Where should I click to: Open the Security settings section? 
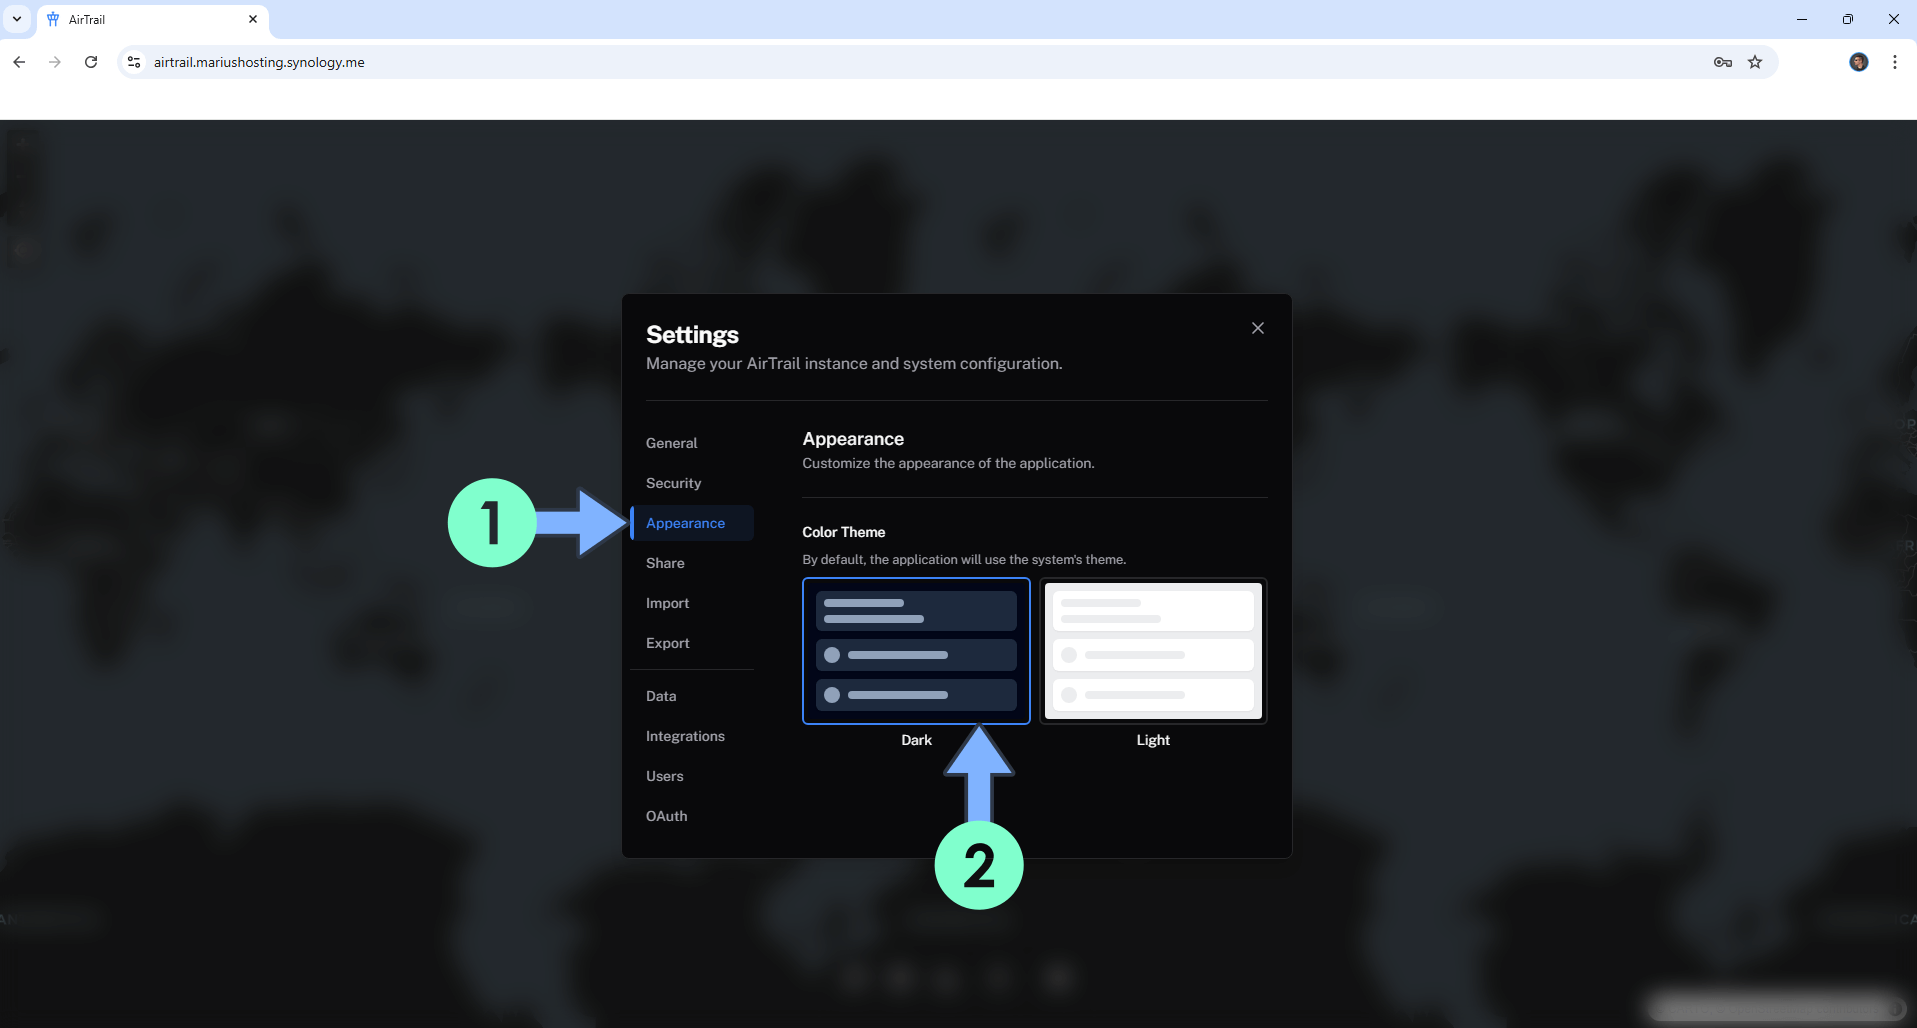pyautogui.click(x=673, y=483)
